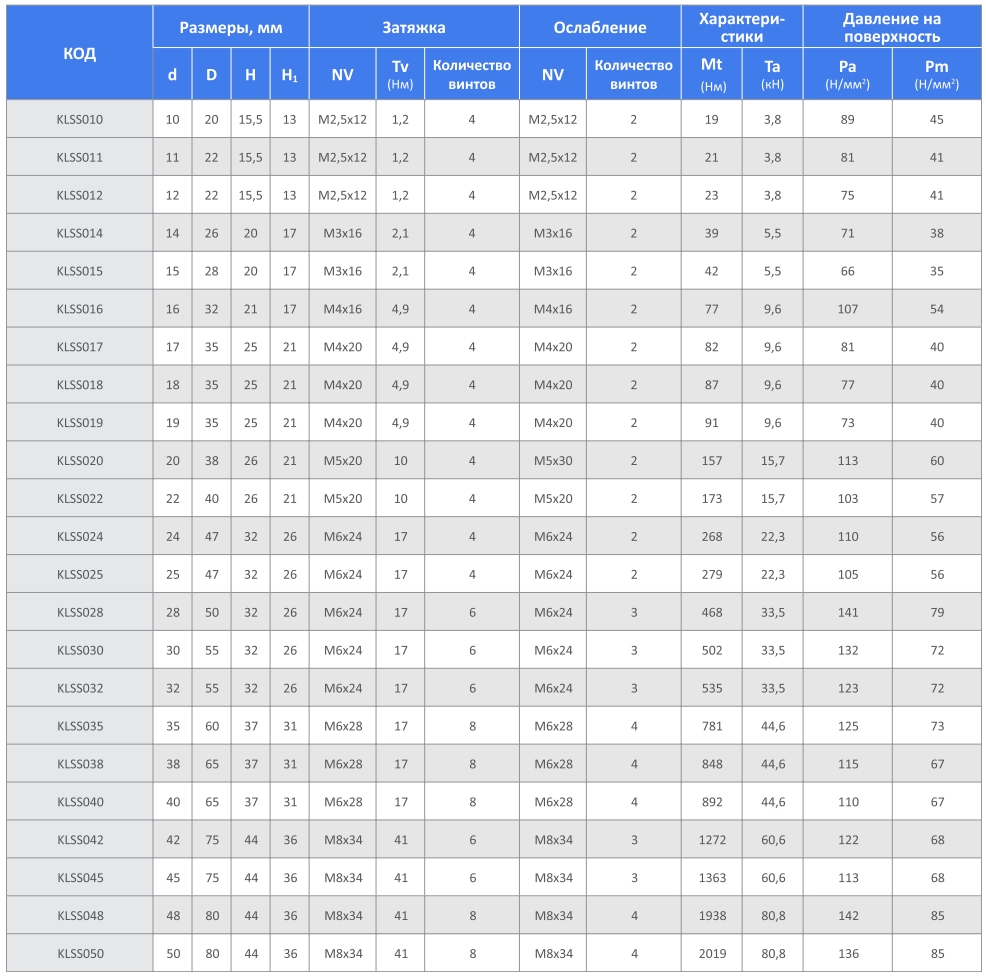986x978 pixels.
Task: Click the Mt value 1272
Action: click(712, 840)
